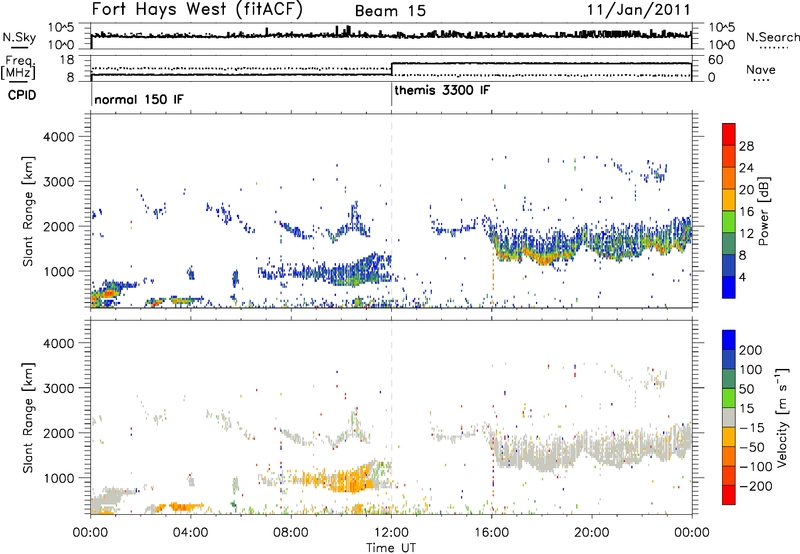Image resolution: width=800 pixels, height=554 pixels.
Task: Pick the gray segment of Velocity colorbar
Action: coord(729,417)
